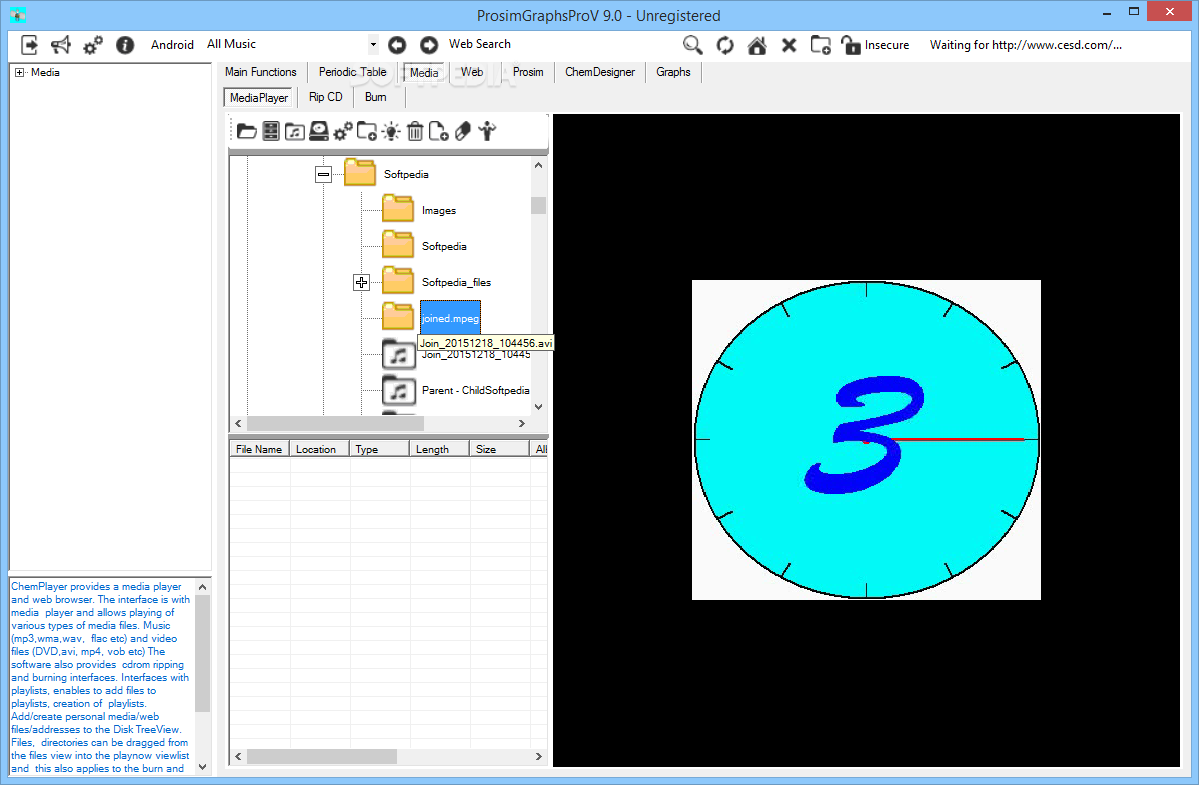Image resolution: width=1199 pixels, height=785 pixels.
Task: Click the home icon
Action: click(x=757, y=45)
